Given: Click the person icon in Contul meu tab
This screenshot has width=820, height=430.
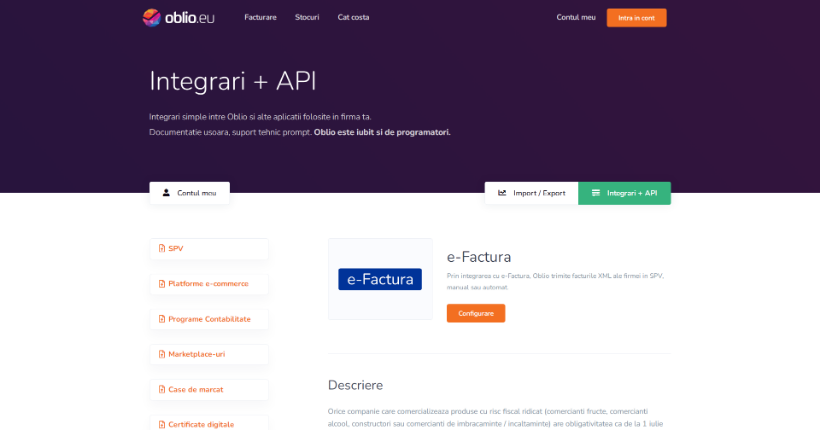Looking at the screenshot, I should point(166,193).
